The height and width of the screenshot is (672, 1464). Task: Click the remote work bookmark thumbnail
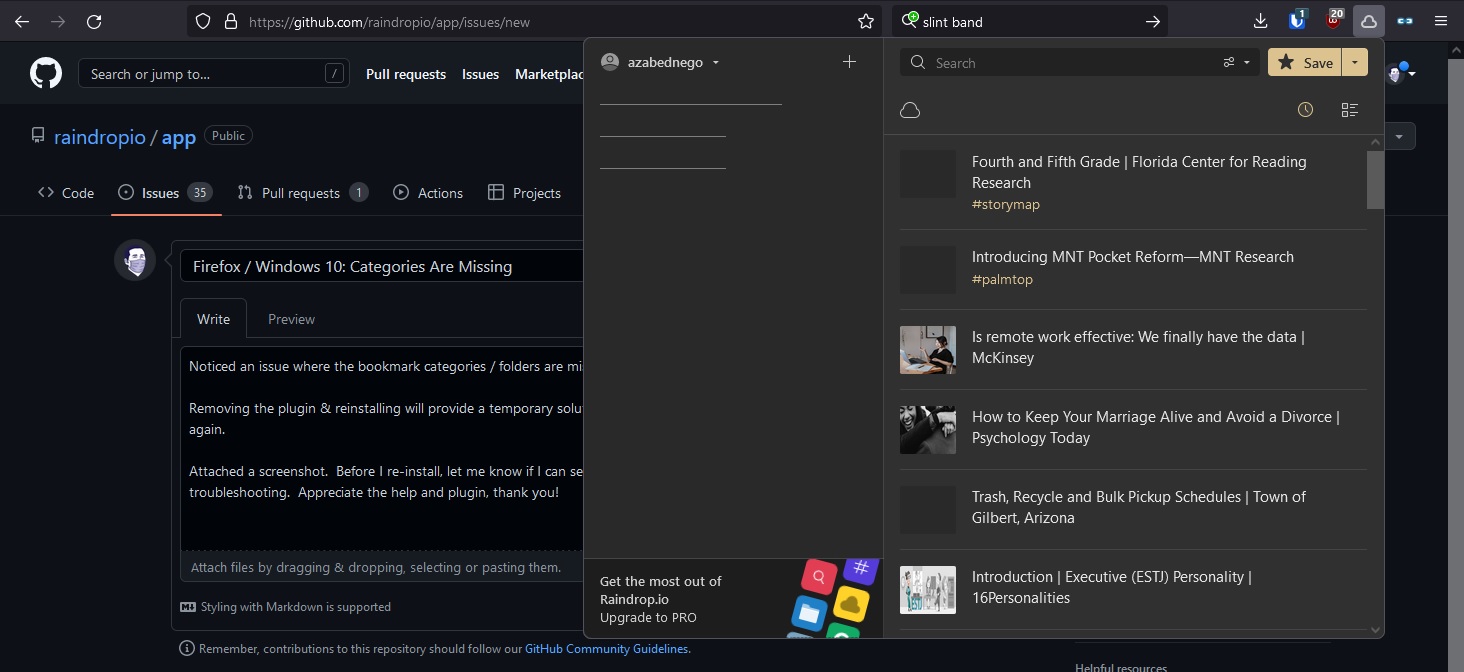click(x=928, y=350)
